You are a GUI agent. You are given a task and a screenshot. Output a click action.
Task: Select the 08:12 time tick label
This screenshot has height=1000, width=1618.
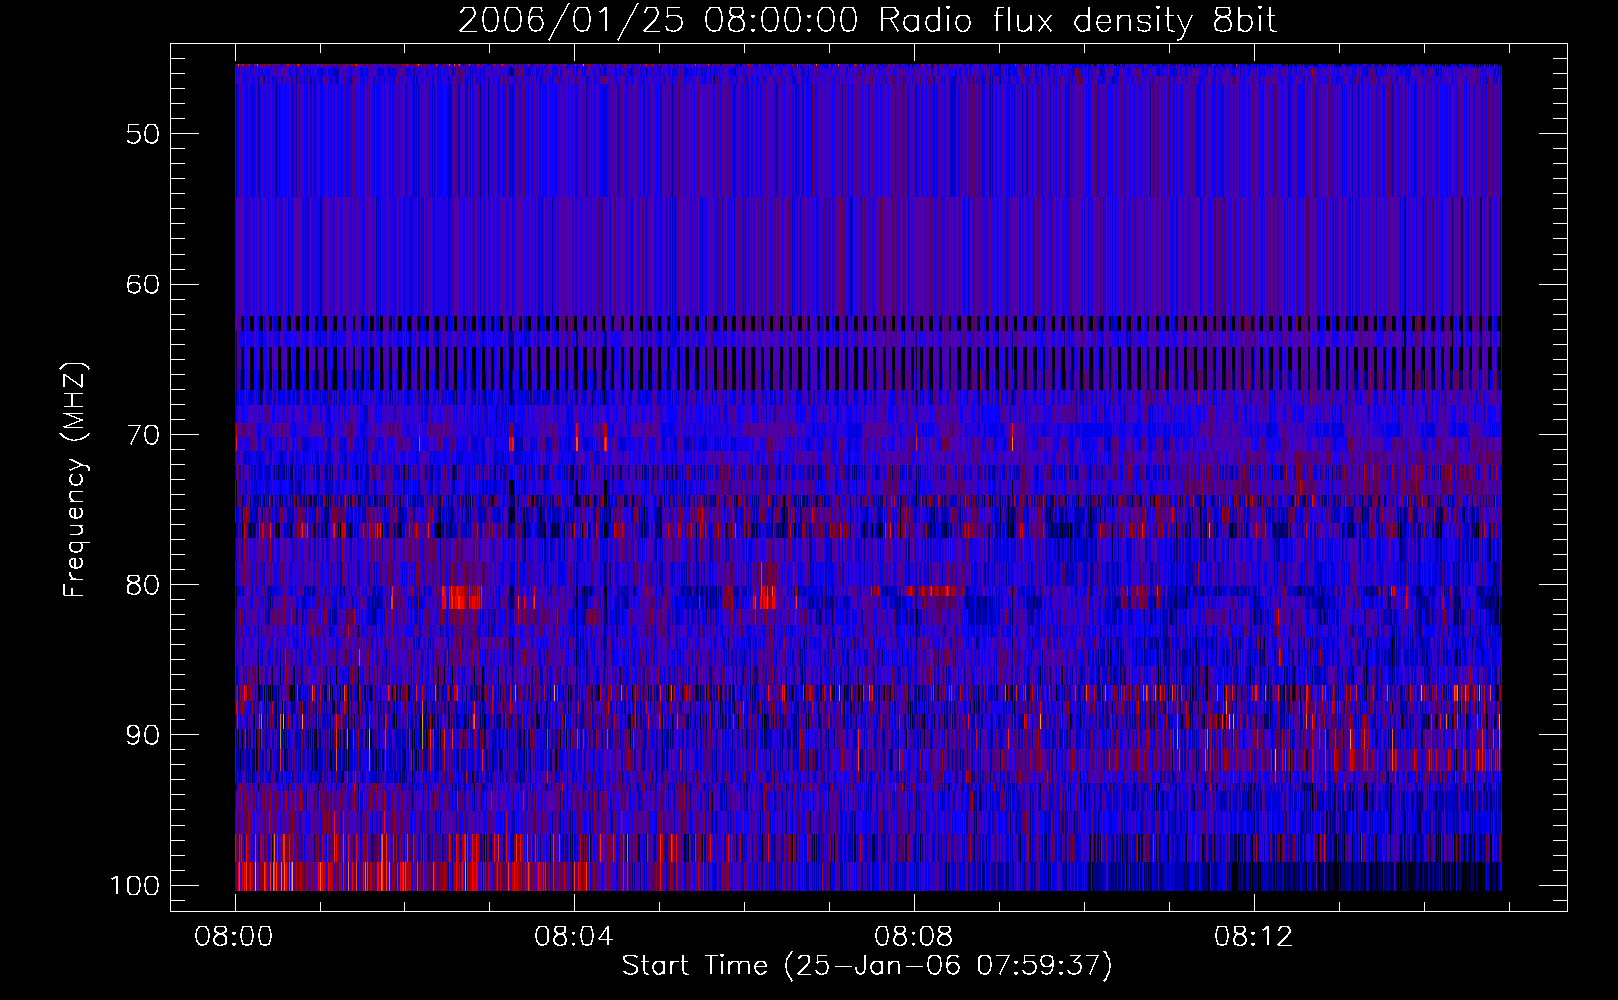click(1254, 937)
